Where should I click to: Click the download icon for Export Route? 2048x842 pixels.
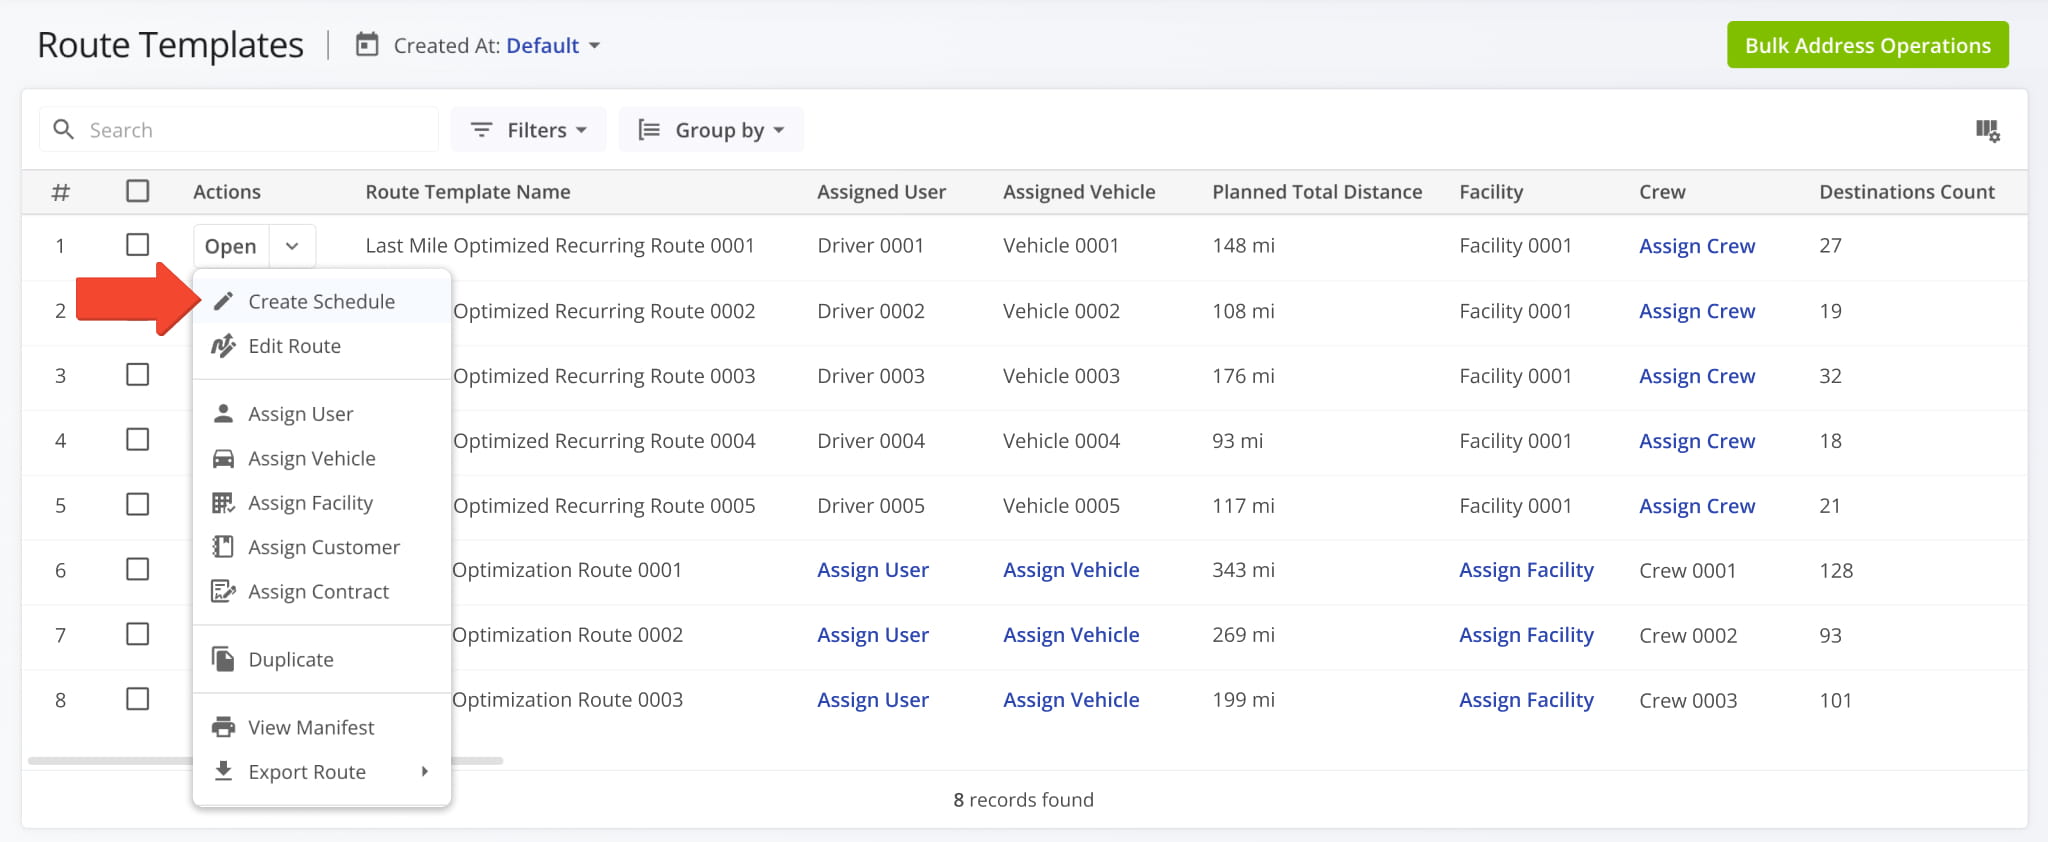tap(223, 771)
